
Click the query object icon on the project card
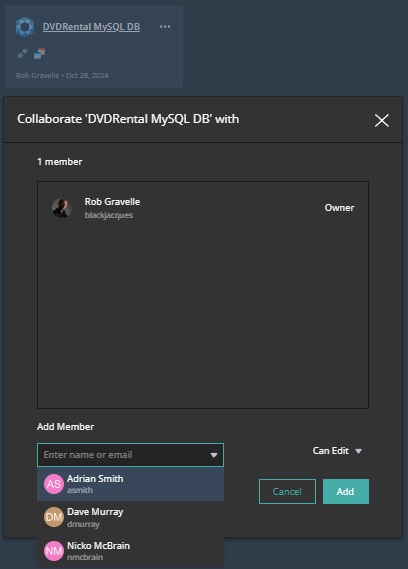pos(40,54)
